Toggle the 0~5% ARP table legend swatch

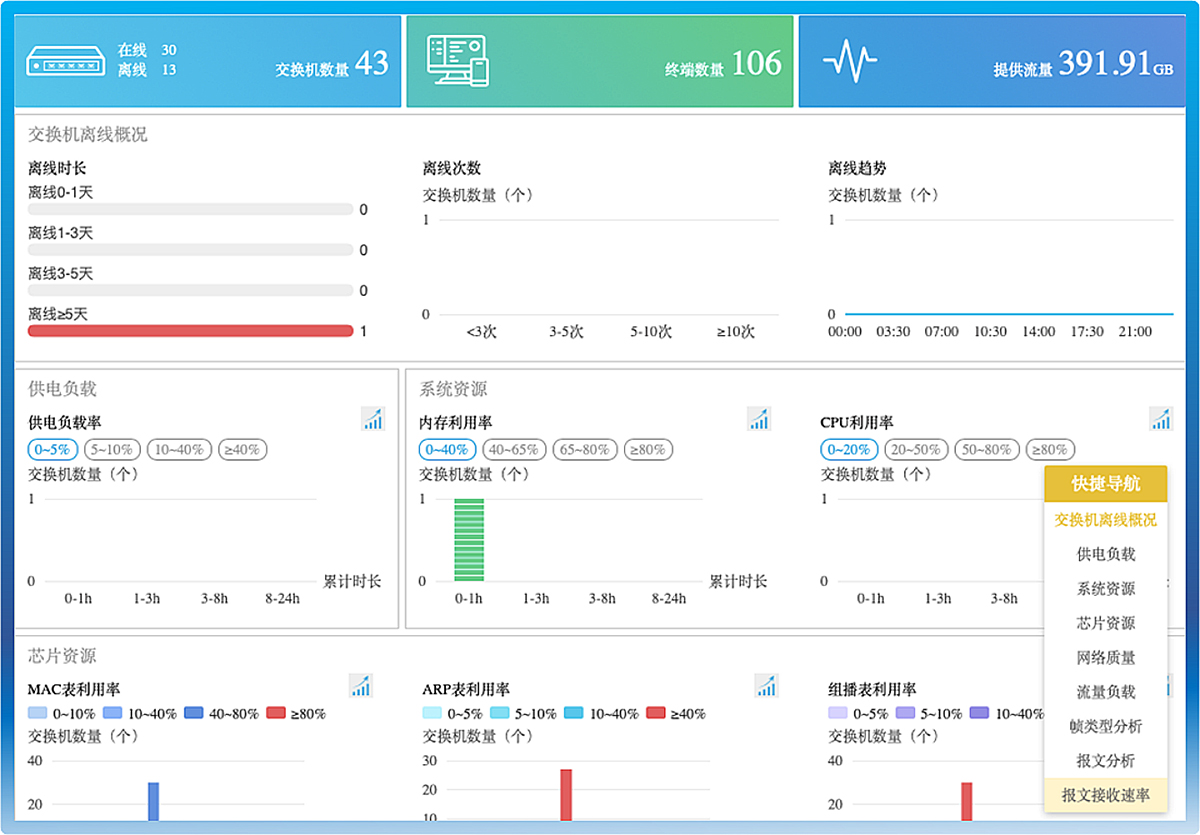click(432, 714)
